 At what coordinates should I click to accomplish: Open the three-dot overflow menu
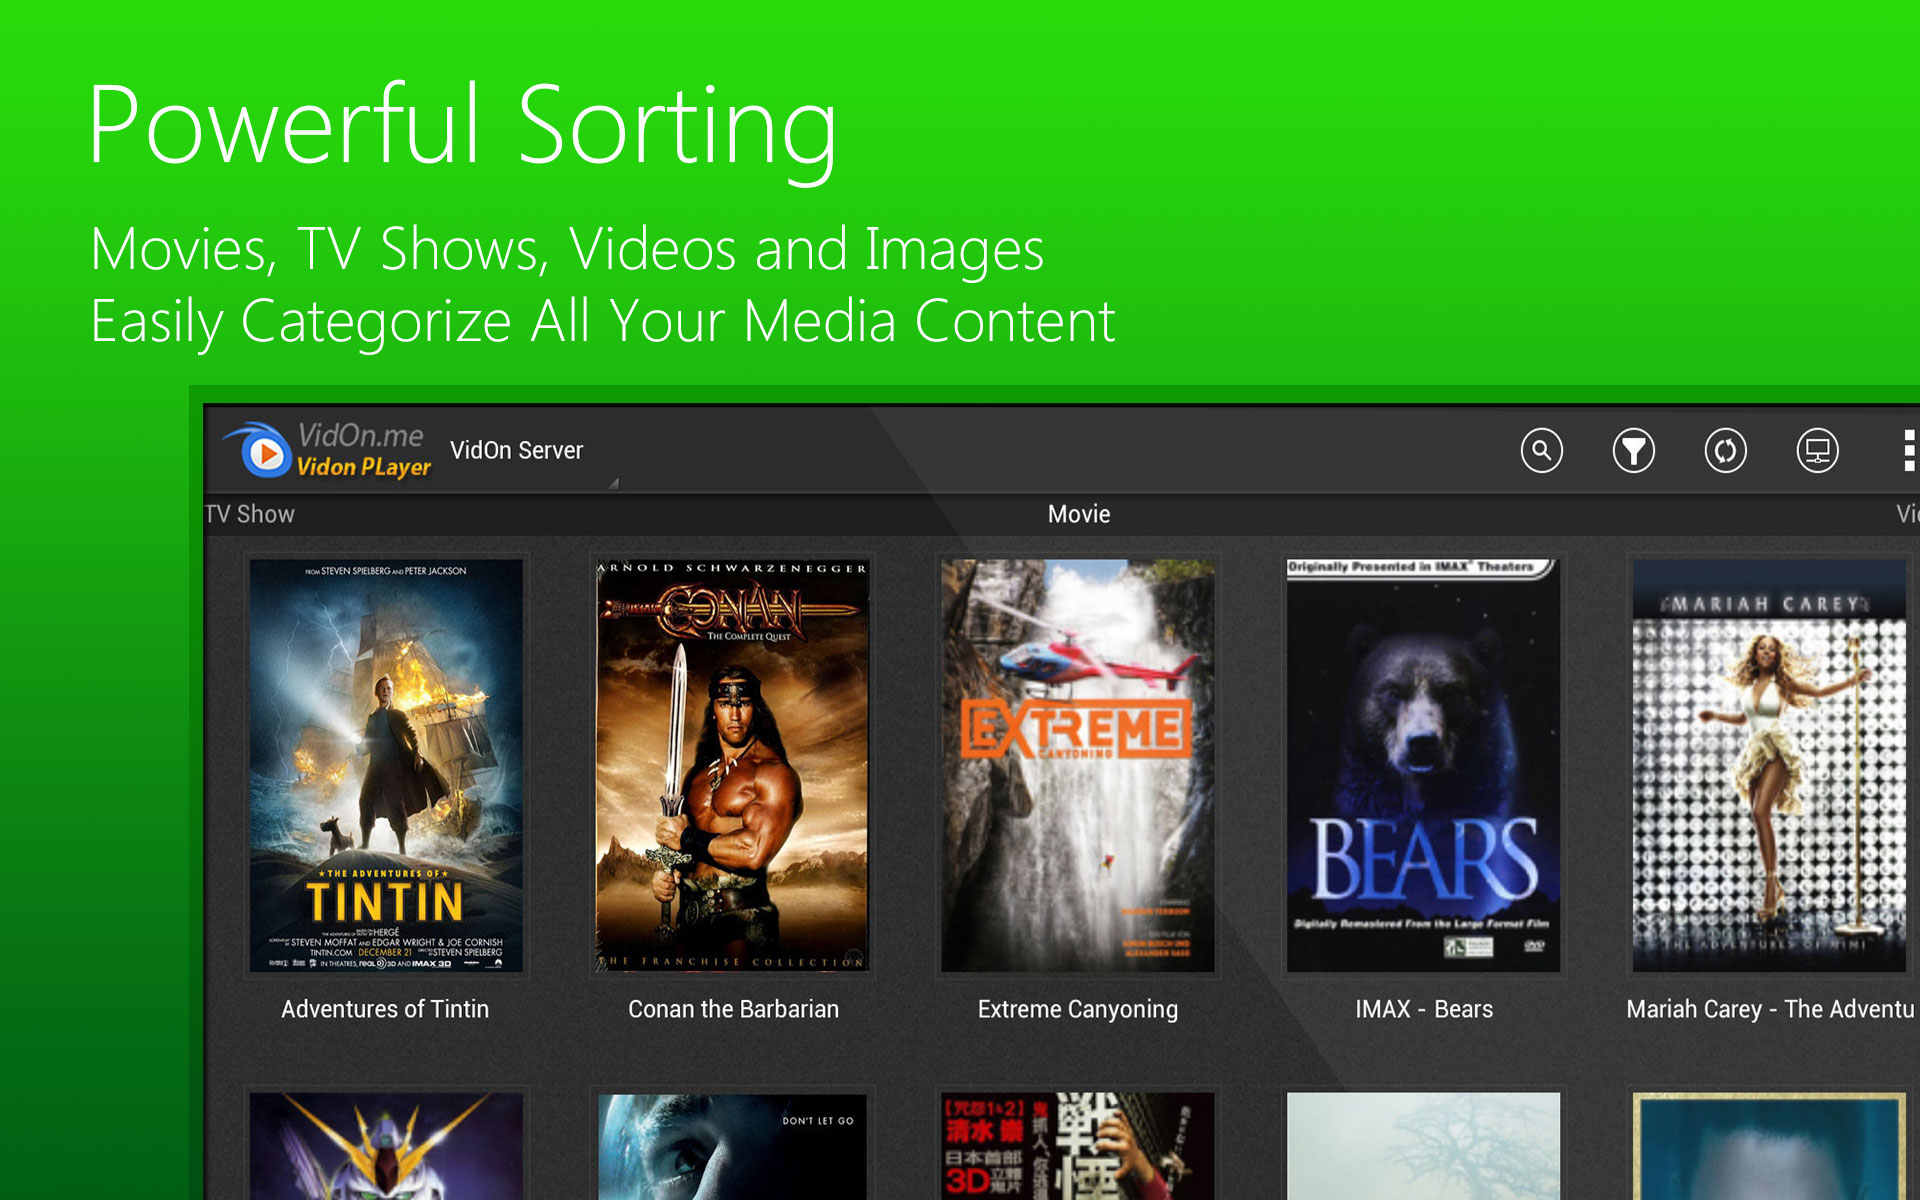(x=1908, y=451)
